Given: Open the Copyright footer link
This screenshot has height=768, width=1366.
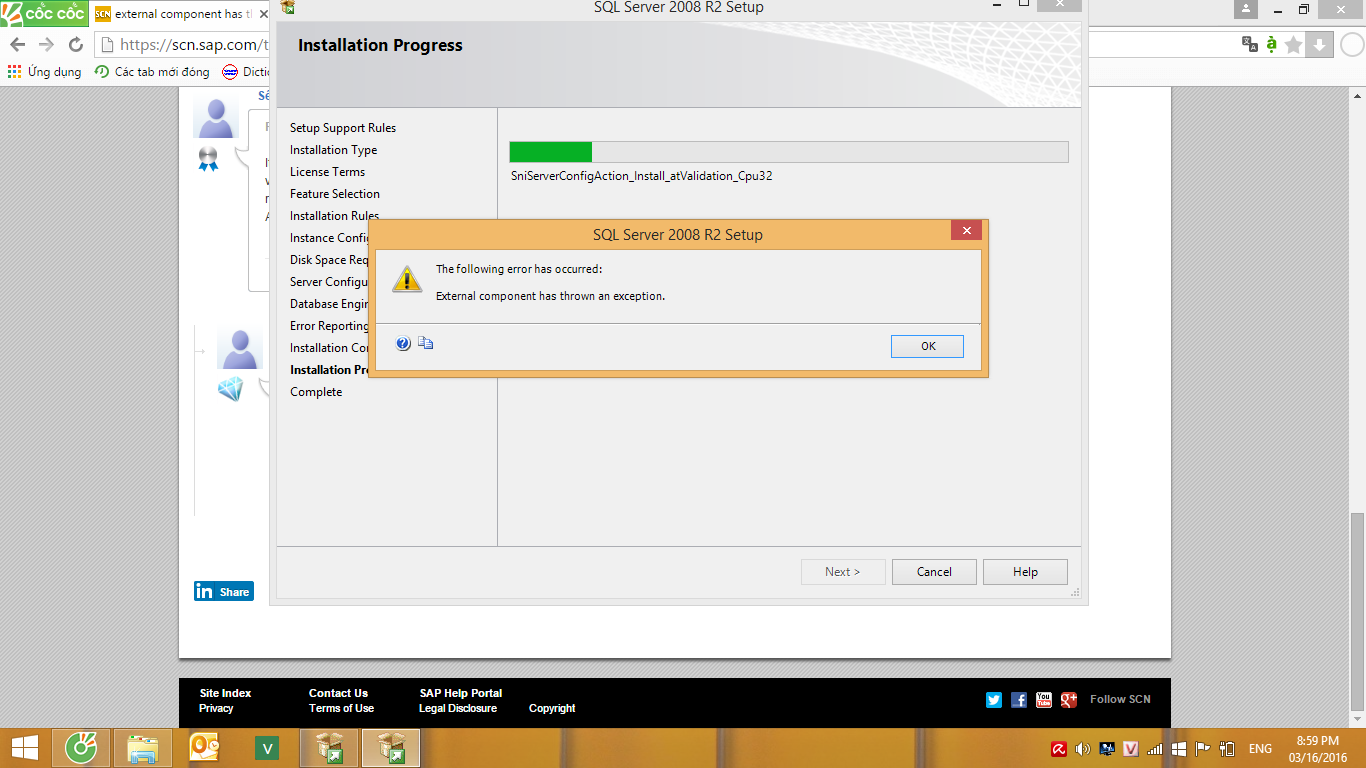Looking at the screenshot, I should (x=552, y=708).
